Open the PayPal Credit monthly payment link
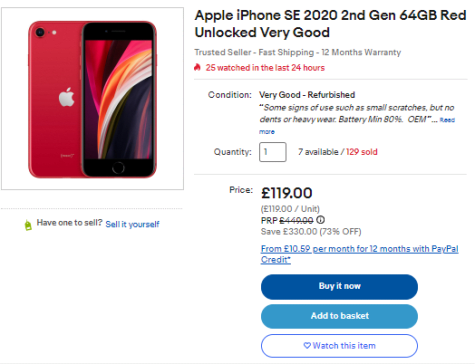This screenshot has height=364, width=475. (359, 254)
